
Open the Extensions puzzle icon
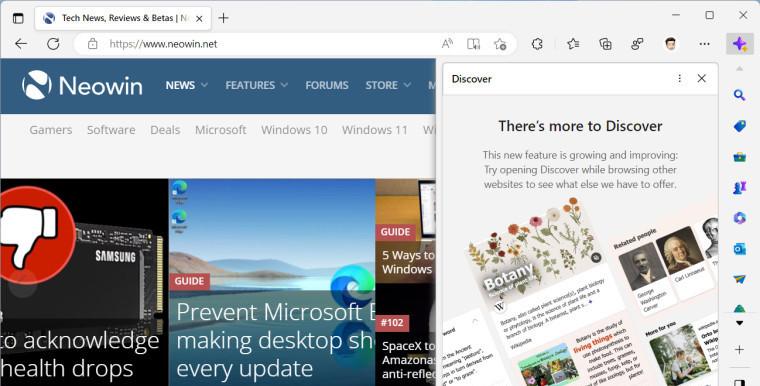537,44
